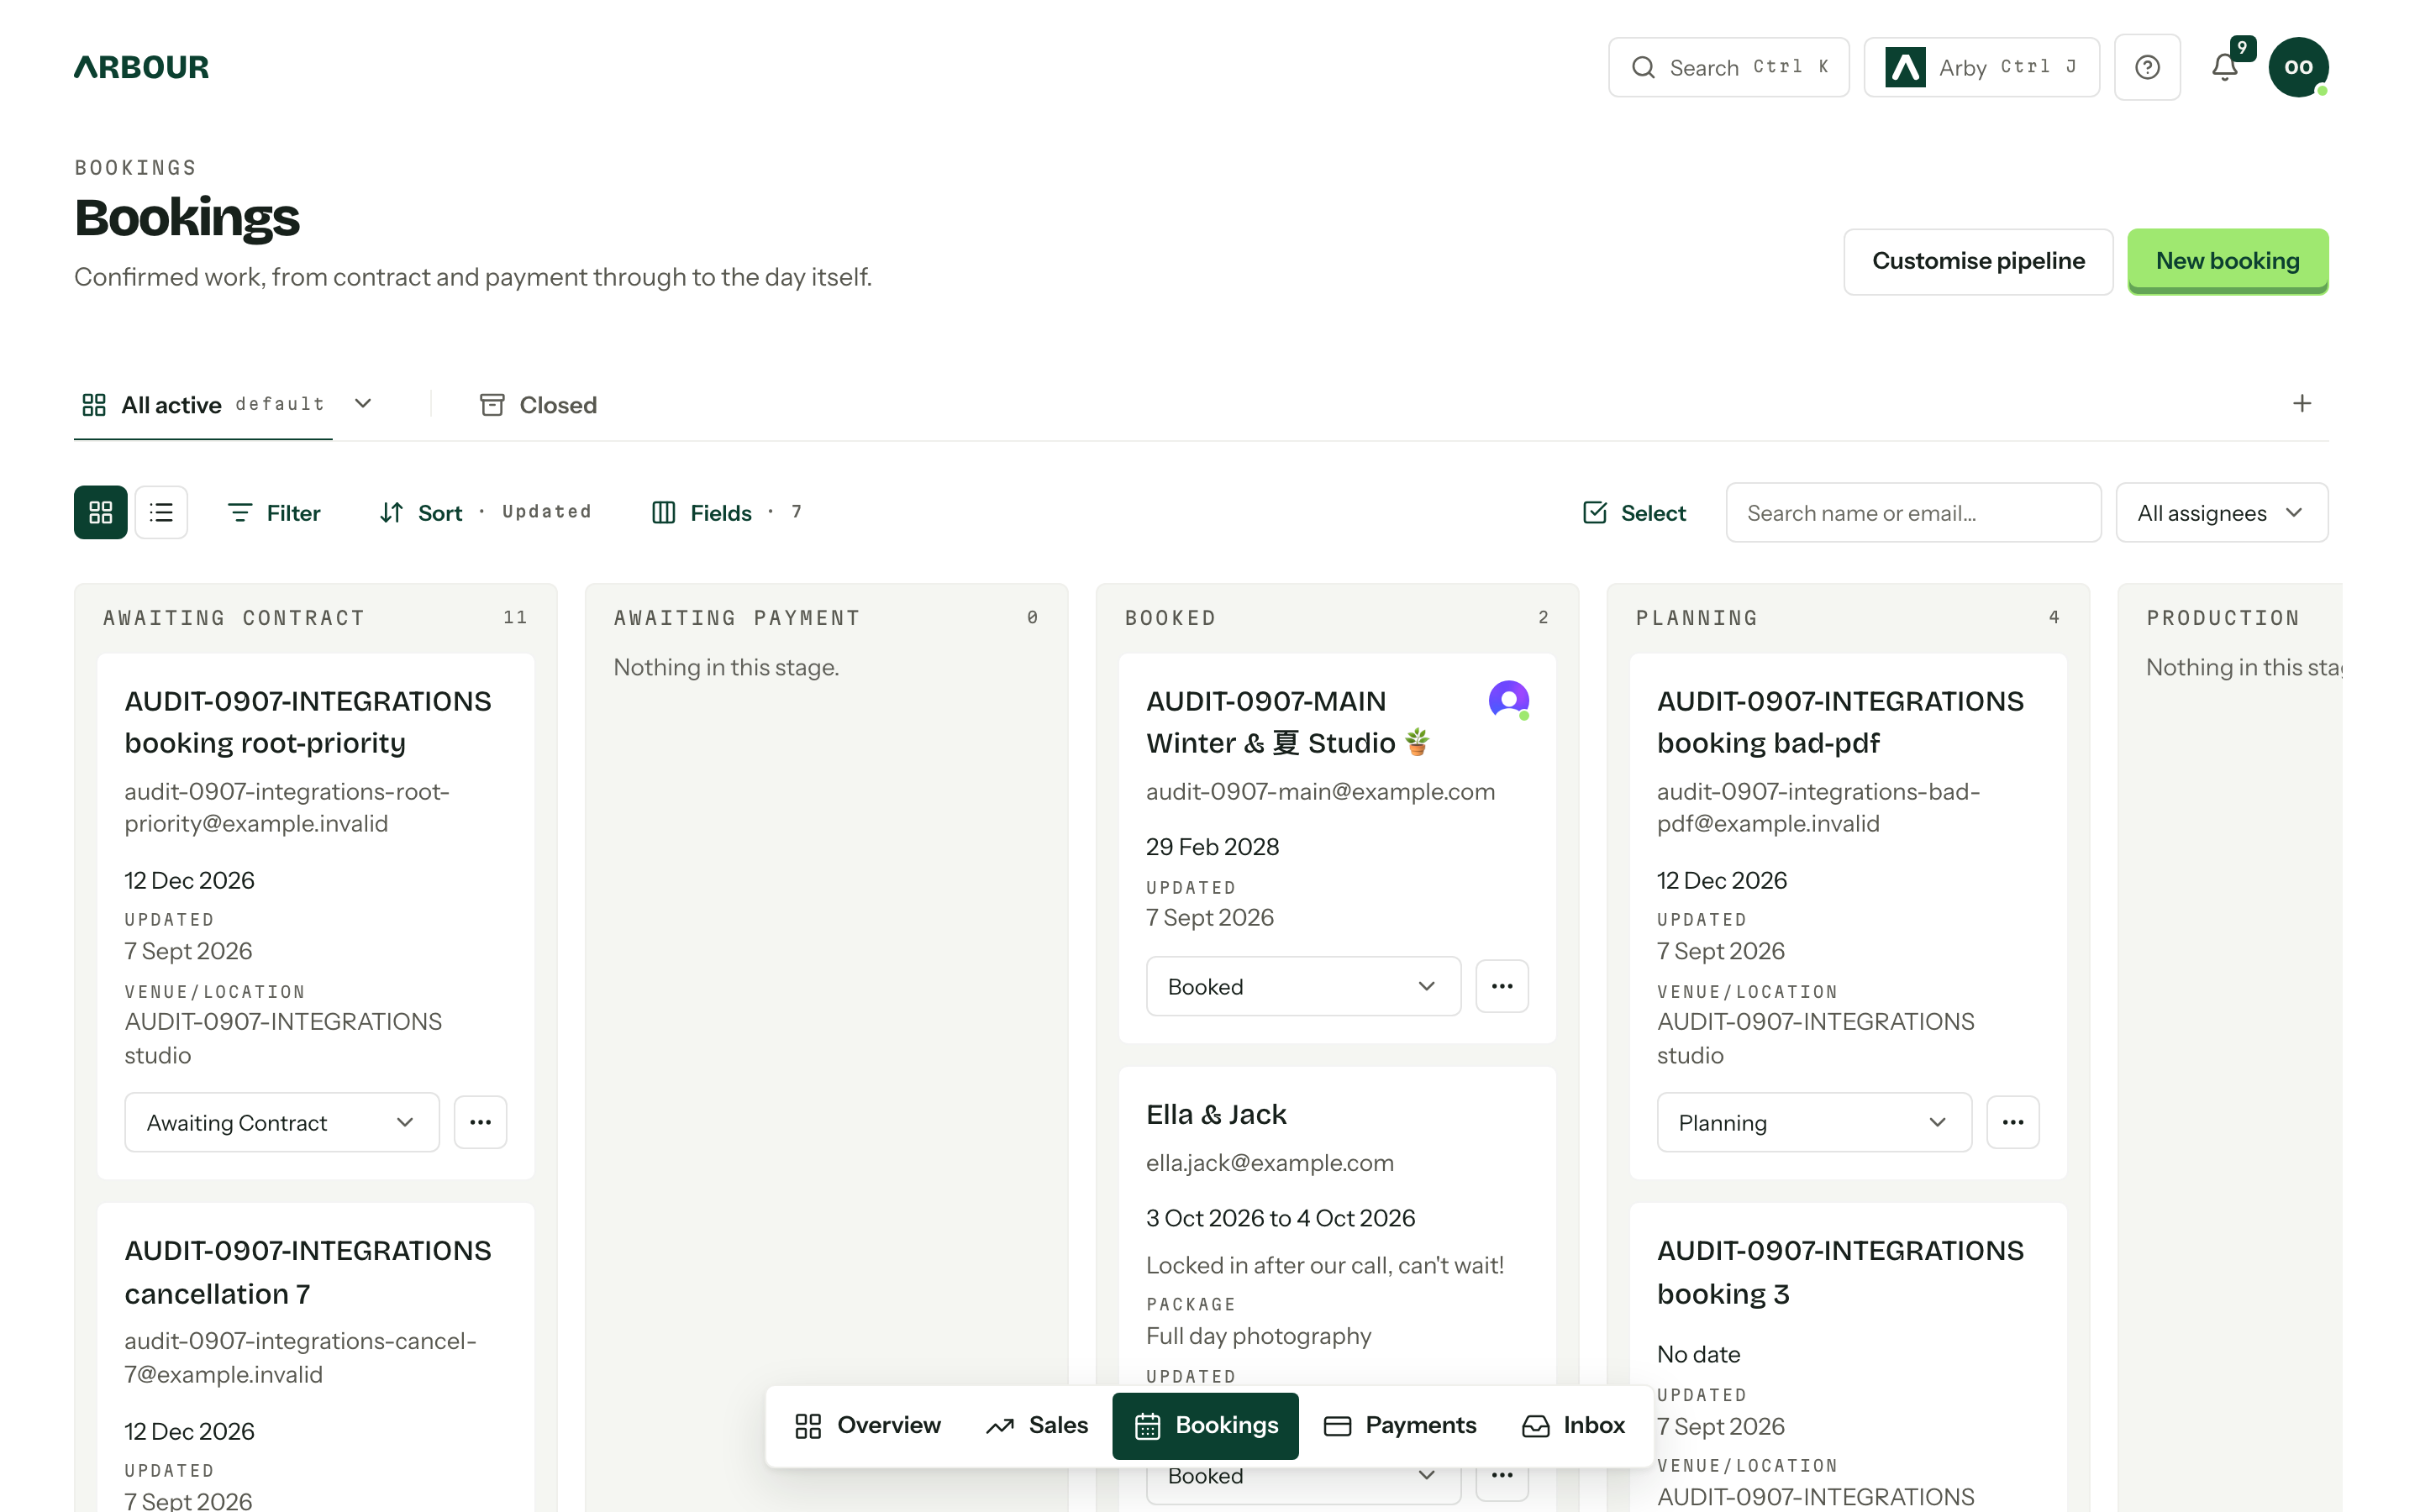Screen dimensions: 2420x1512
Task: Open AUDIT-0907-MAIN Winter & Studio card title
Action: [1289, 722]
